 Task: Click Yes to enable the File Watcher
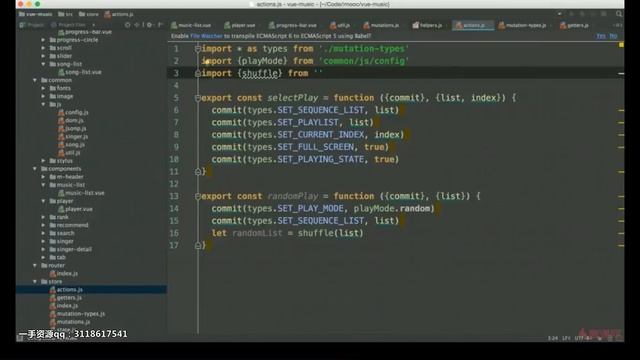click(x=601, y=36)
